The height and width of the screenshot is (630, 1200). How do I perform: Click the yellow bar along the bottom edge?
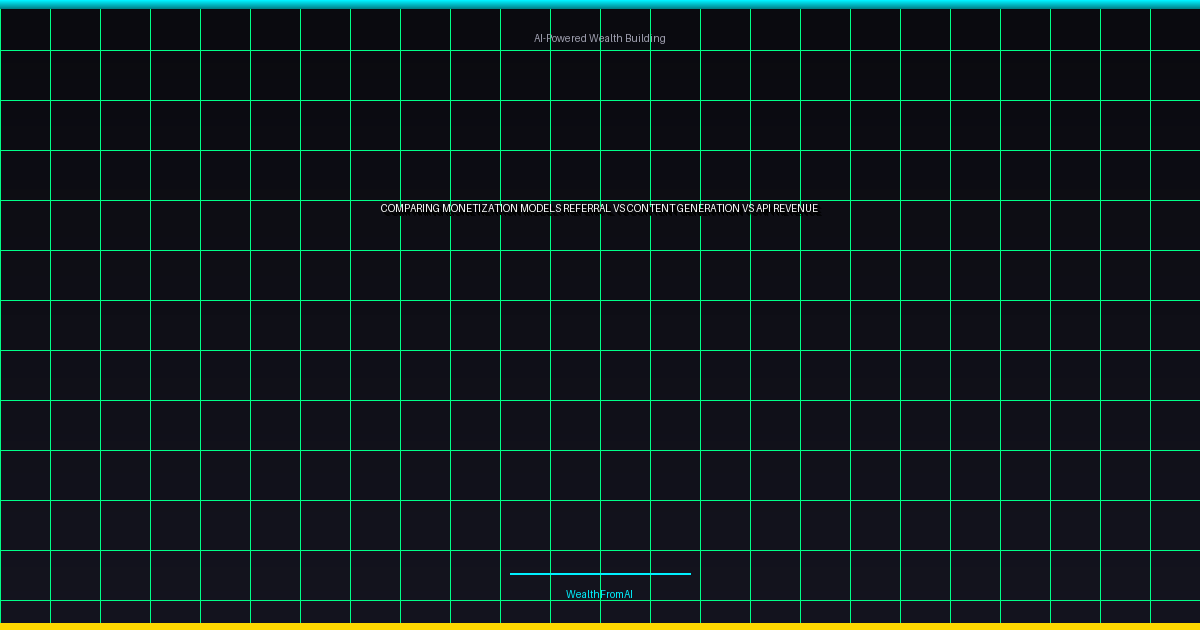[600, 626]
